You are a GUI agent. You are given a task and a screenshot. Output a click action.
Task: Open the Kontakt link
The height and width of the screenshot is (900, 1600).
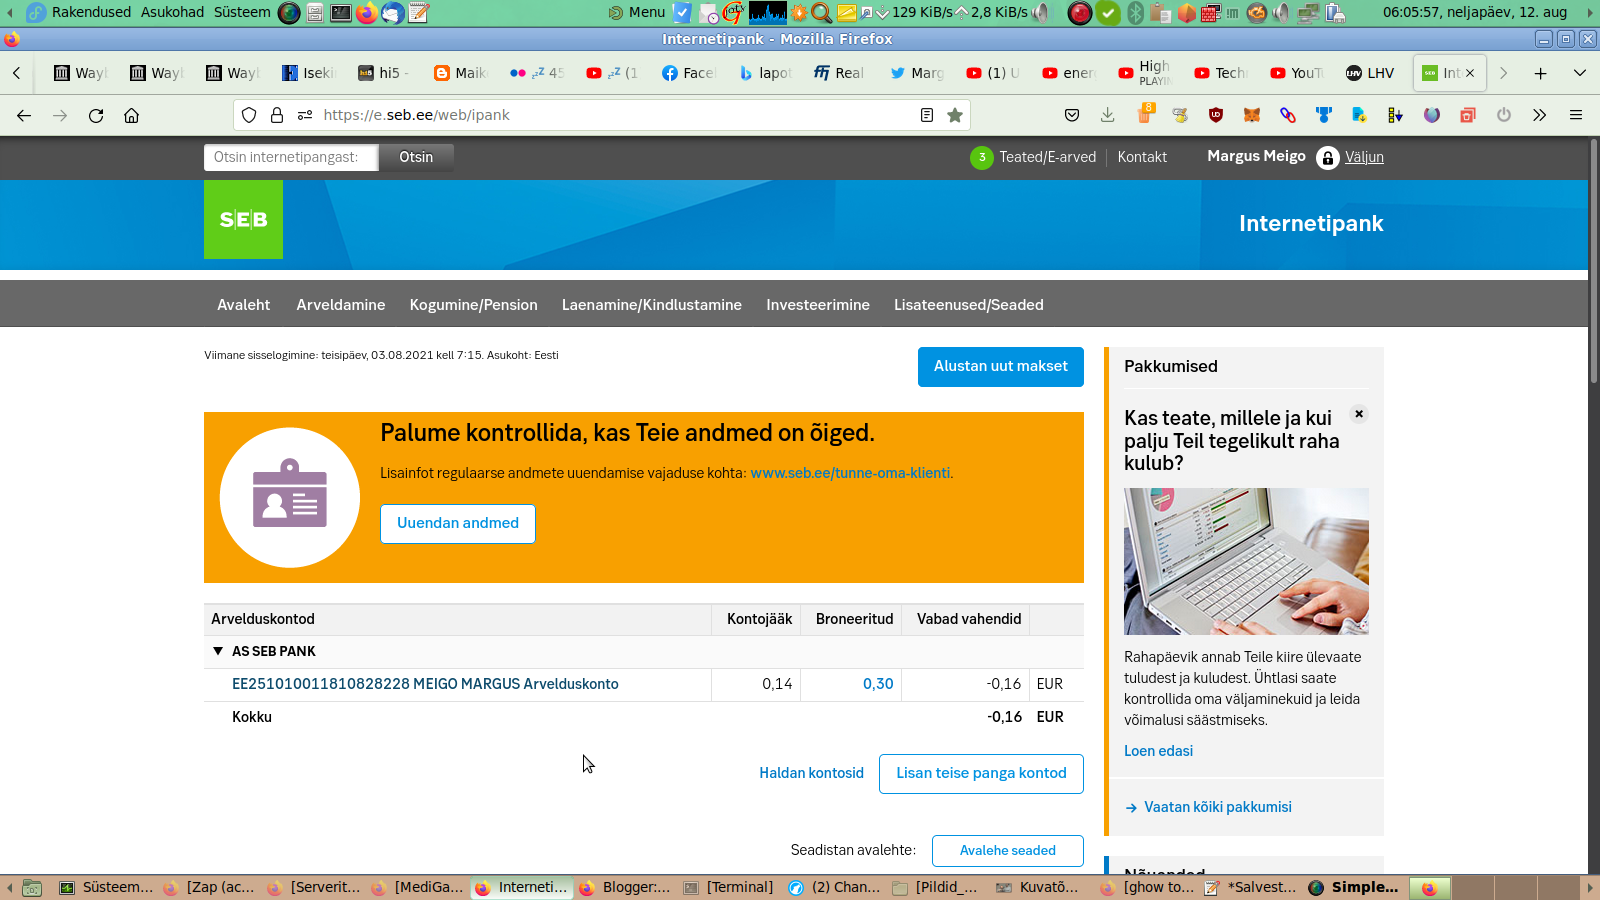(x=1142, y=157)
